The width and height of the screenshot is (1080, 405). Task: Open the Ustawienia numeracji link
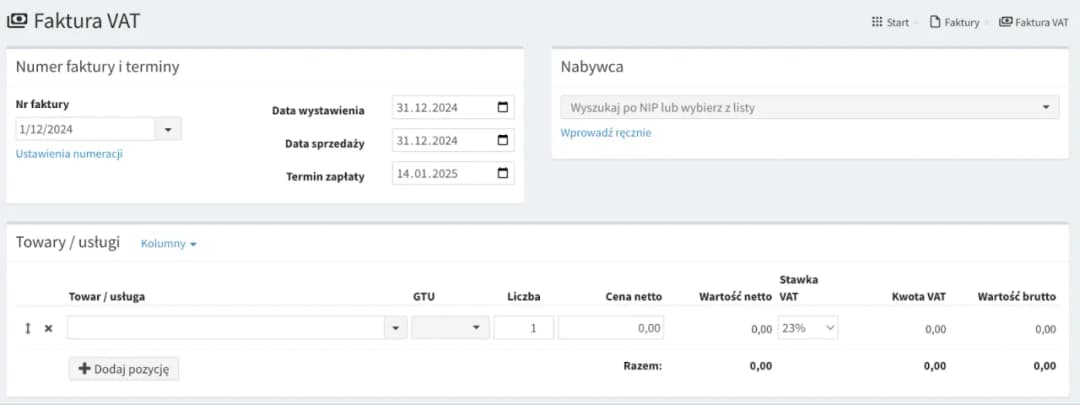[69, 154]
